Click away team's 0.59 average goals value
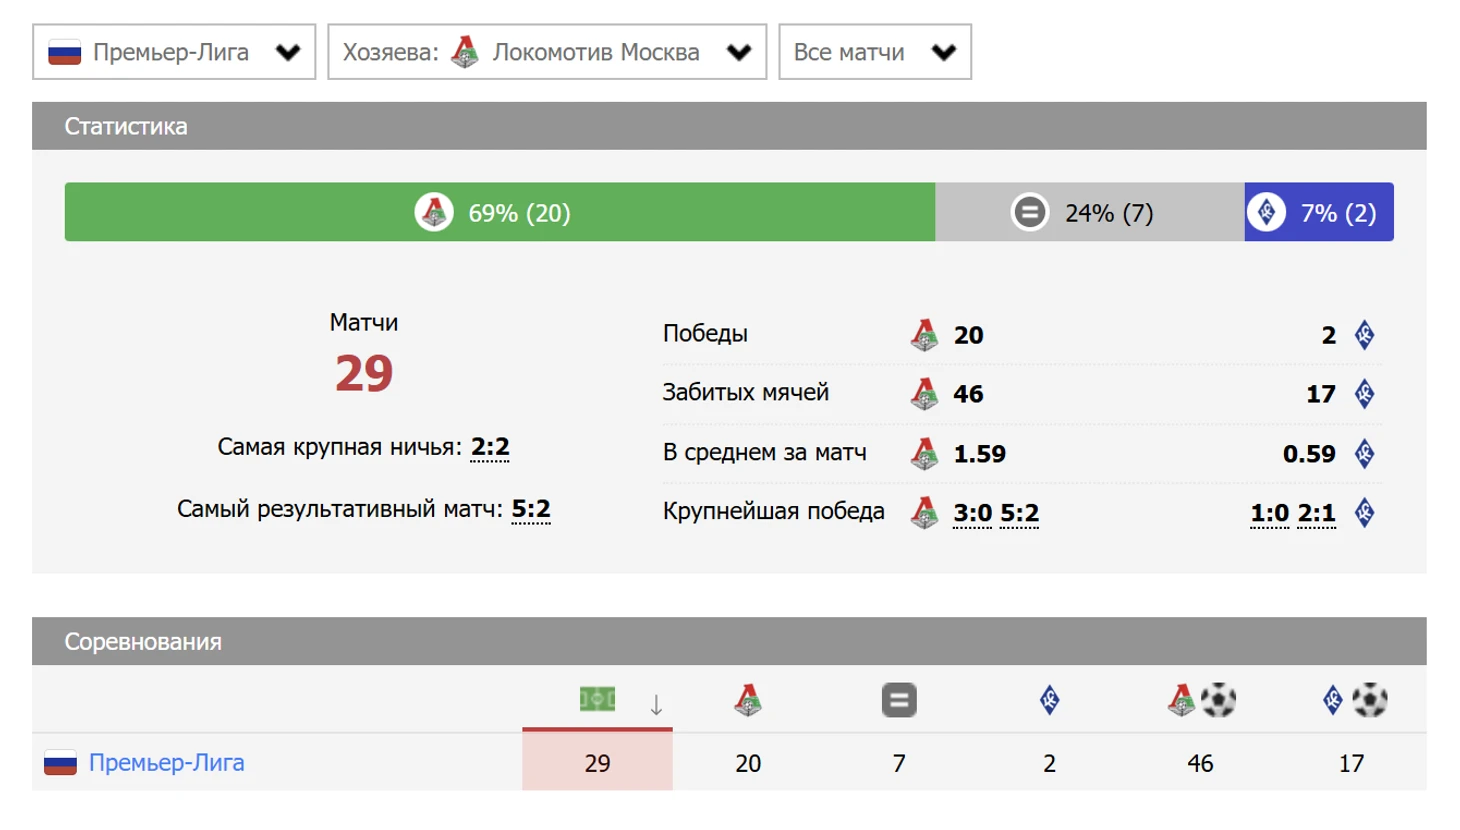 (1309, 454)
